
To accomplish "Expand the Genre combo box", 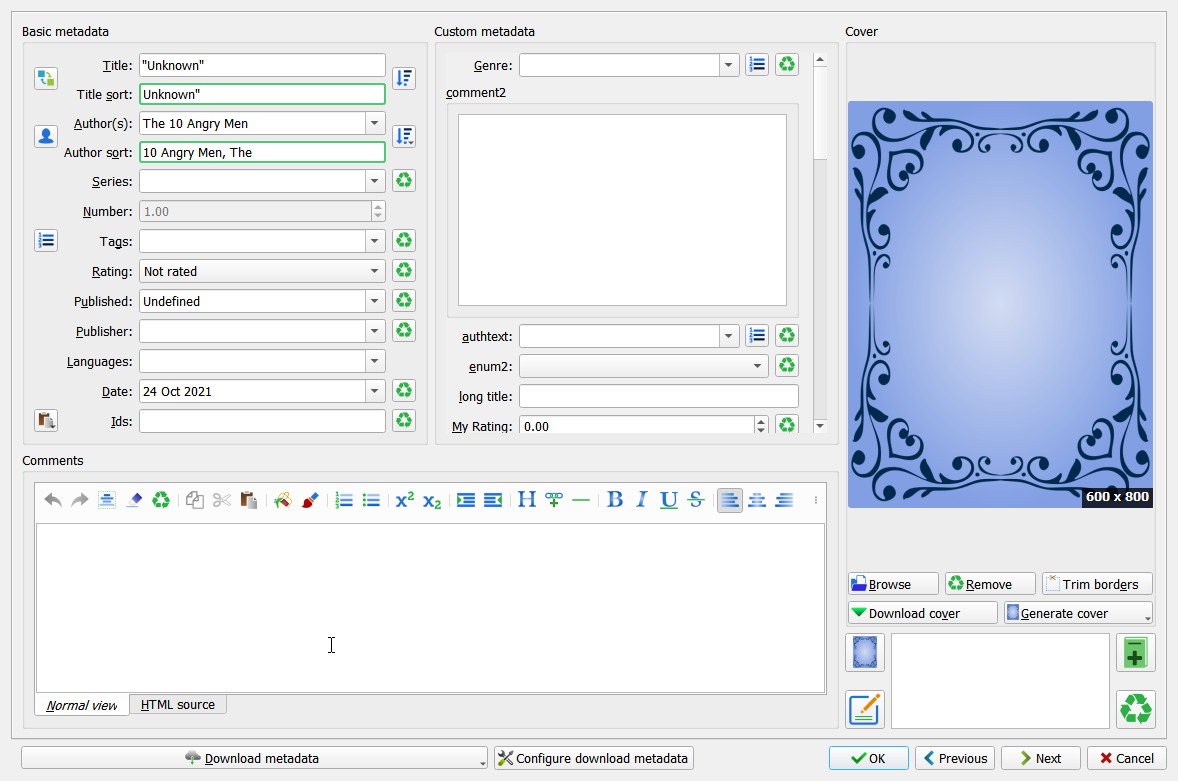I will [x=728, y=65].
